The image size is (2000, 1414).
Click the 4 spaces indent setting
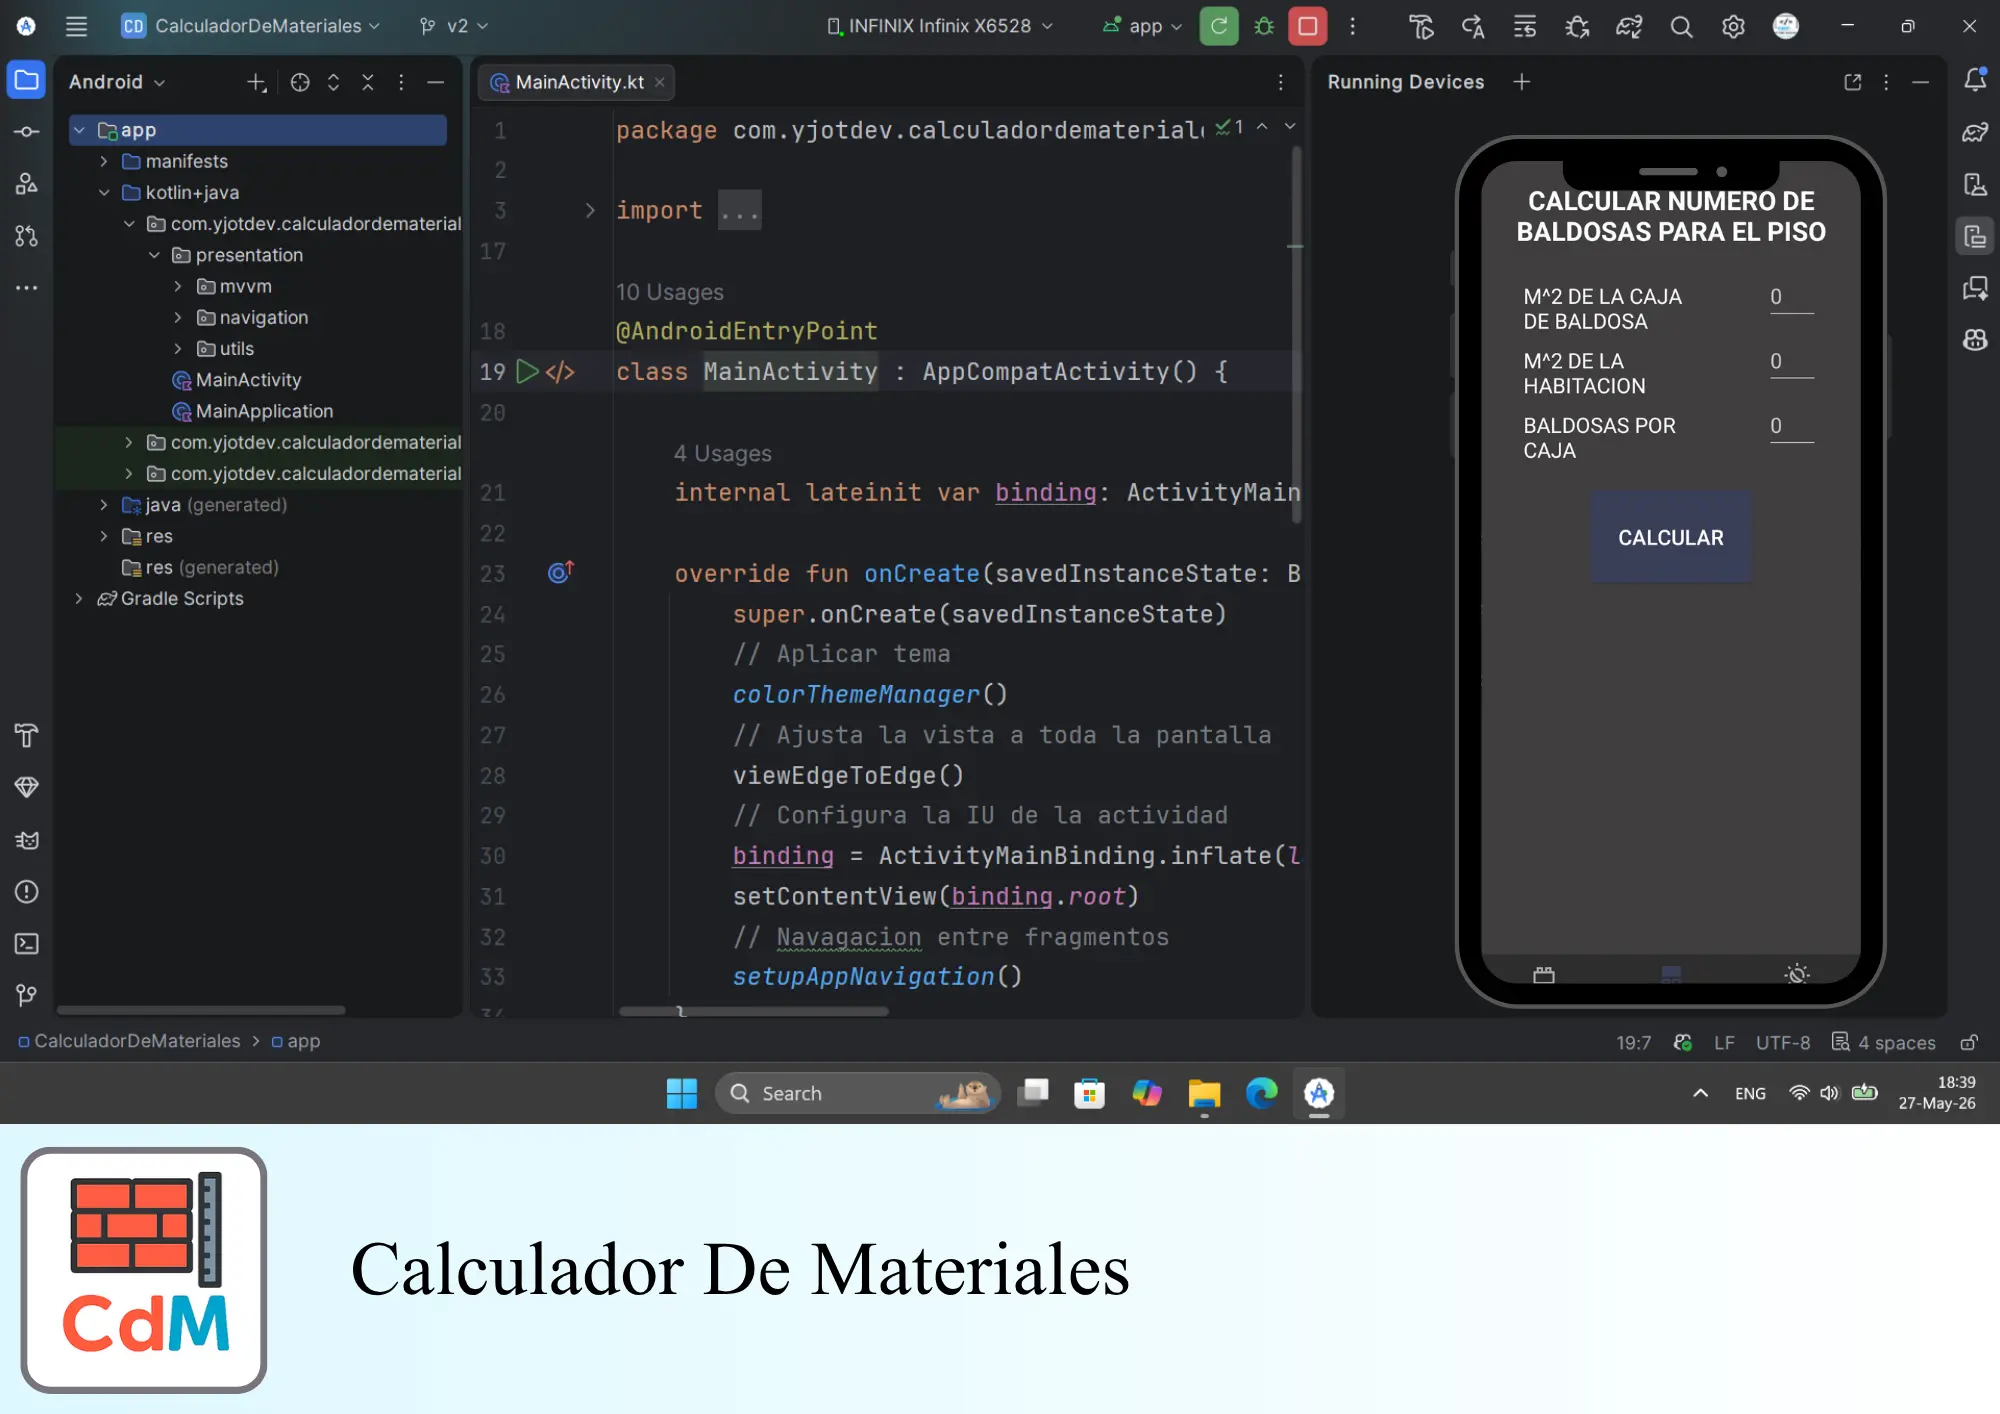click(1884, 1043)
